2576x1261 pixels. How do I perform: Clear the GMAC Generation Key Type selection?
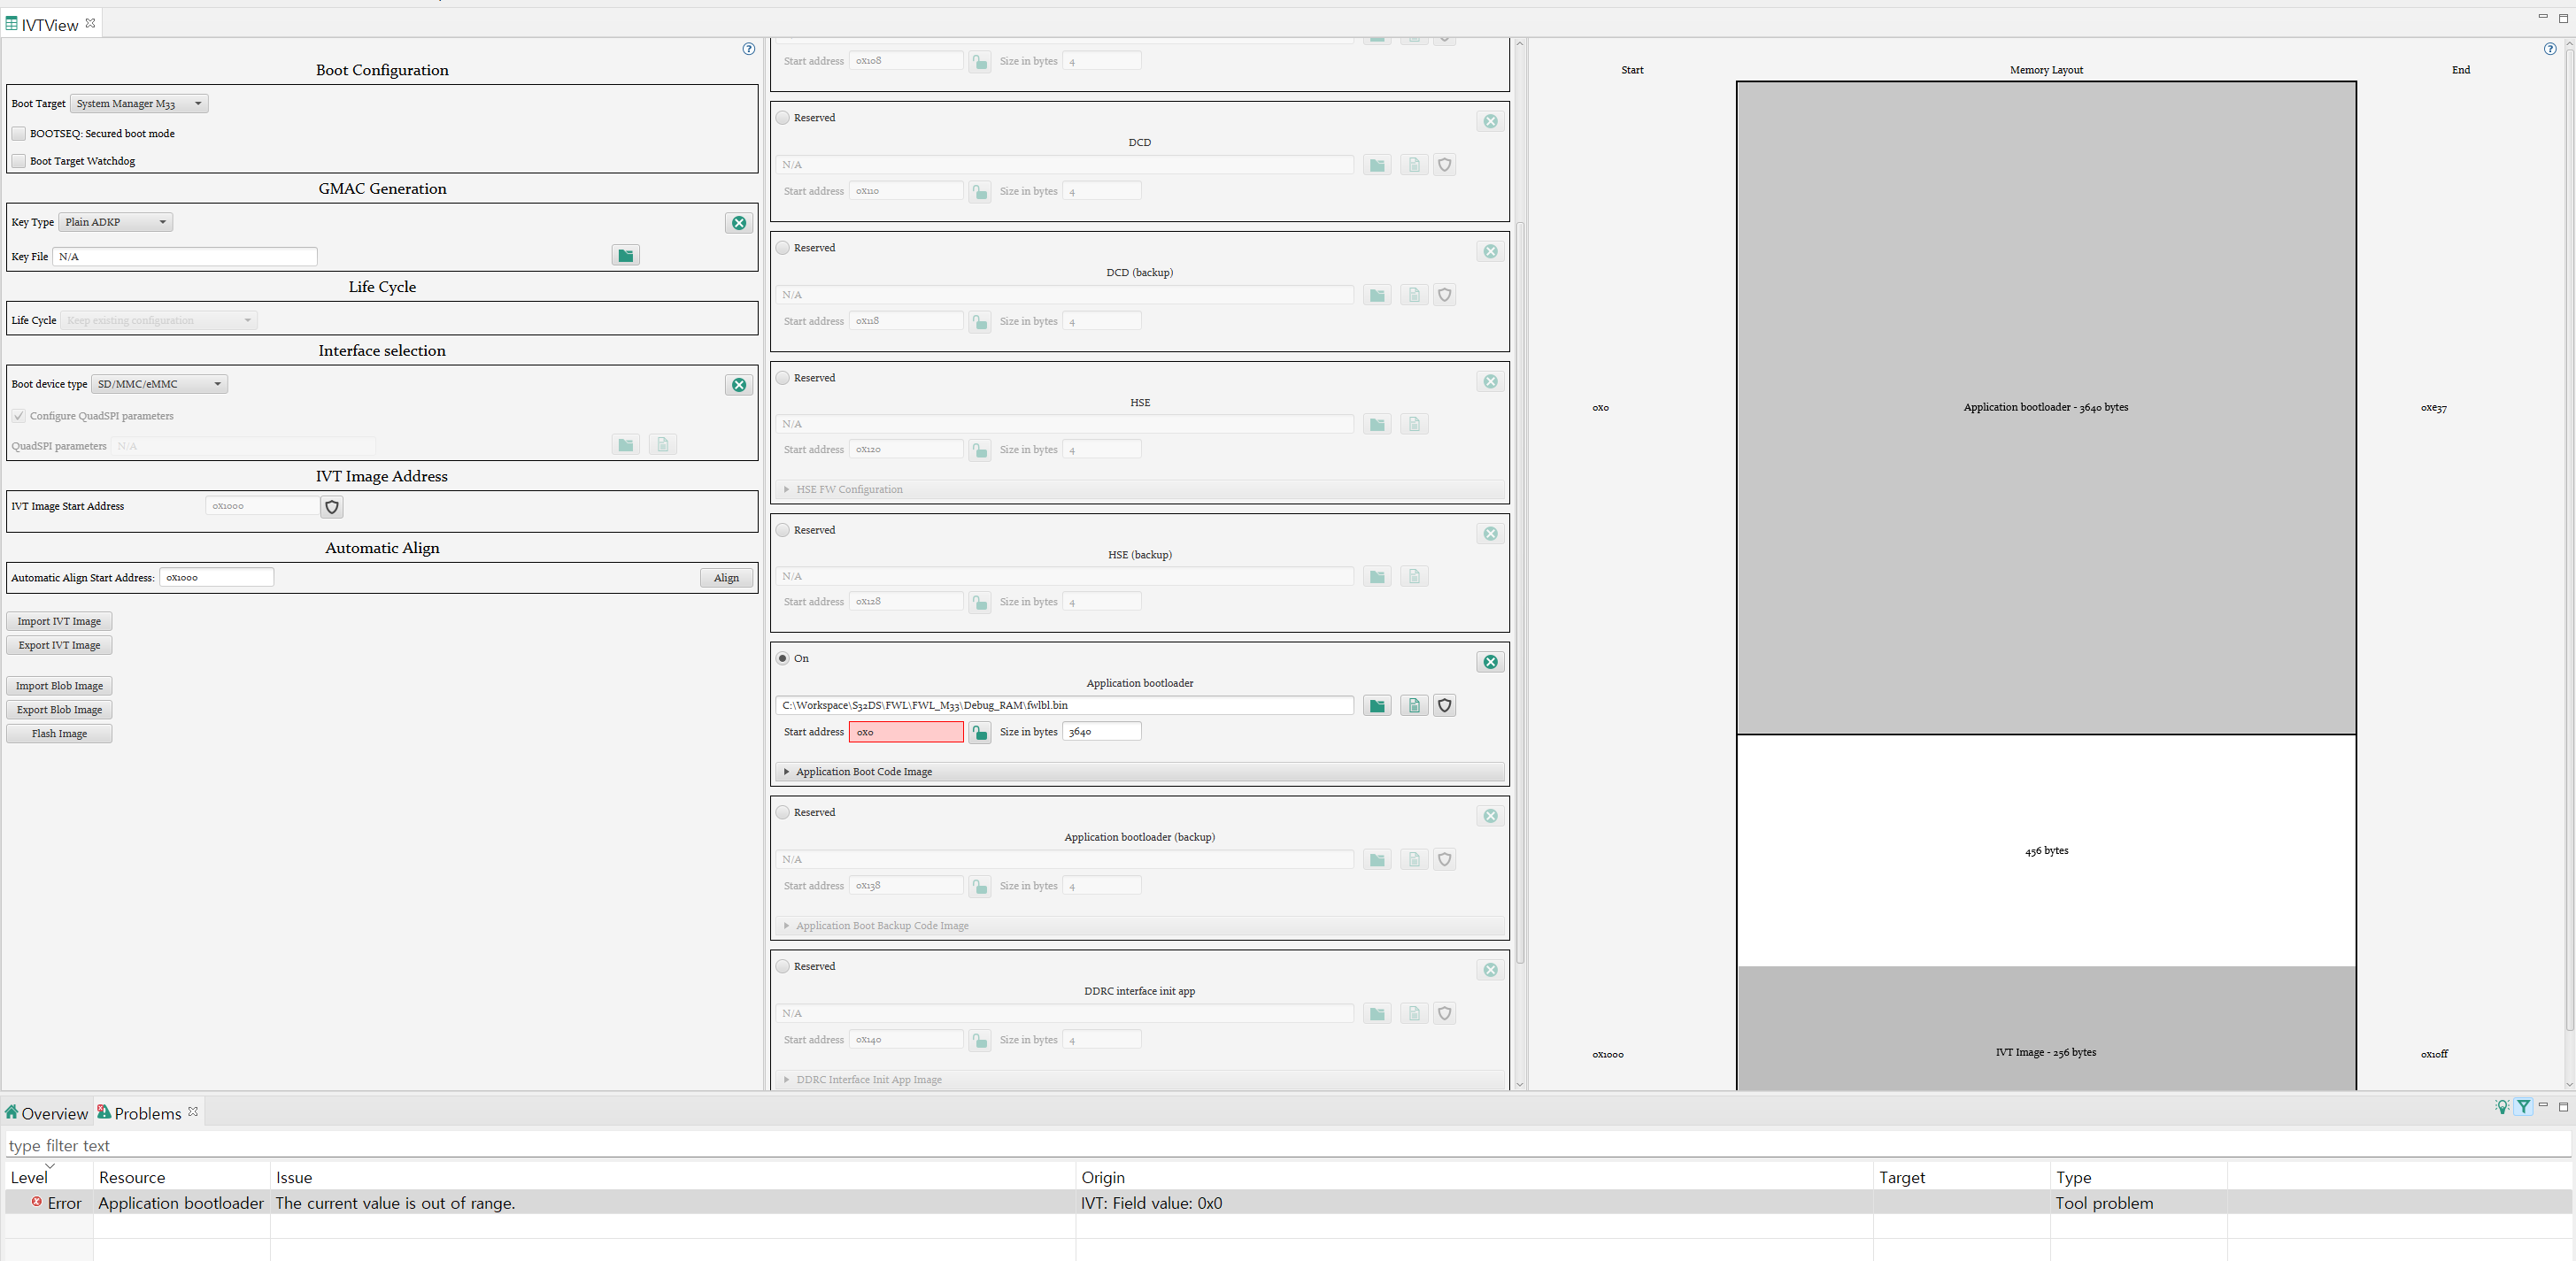[739, 223]
